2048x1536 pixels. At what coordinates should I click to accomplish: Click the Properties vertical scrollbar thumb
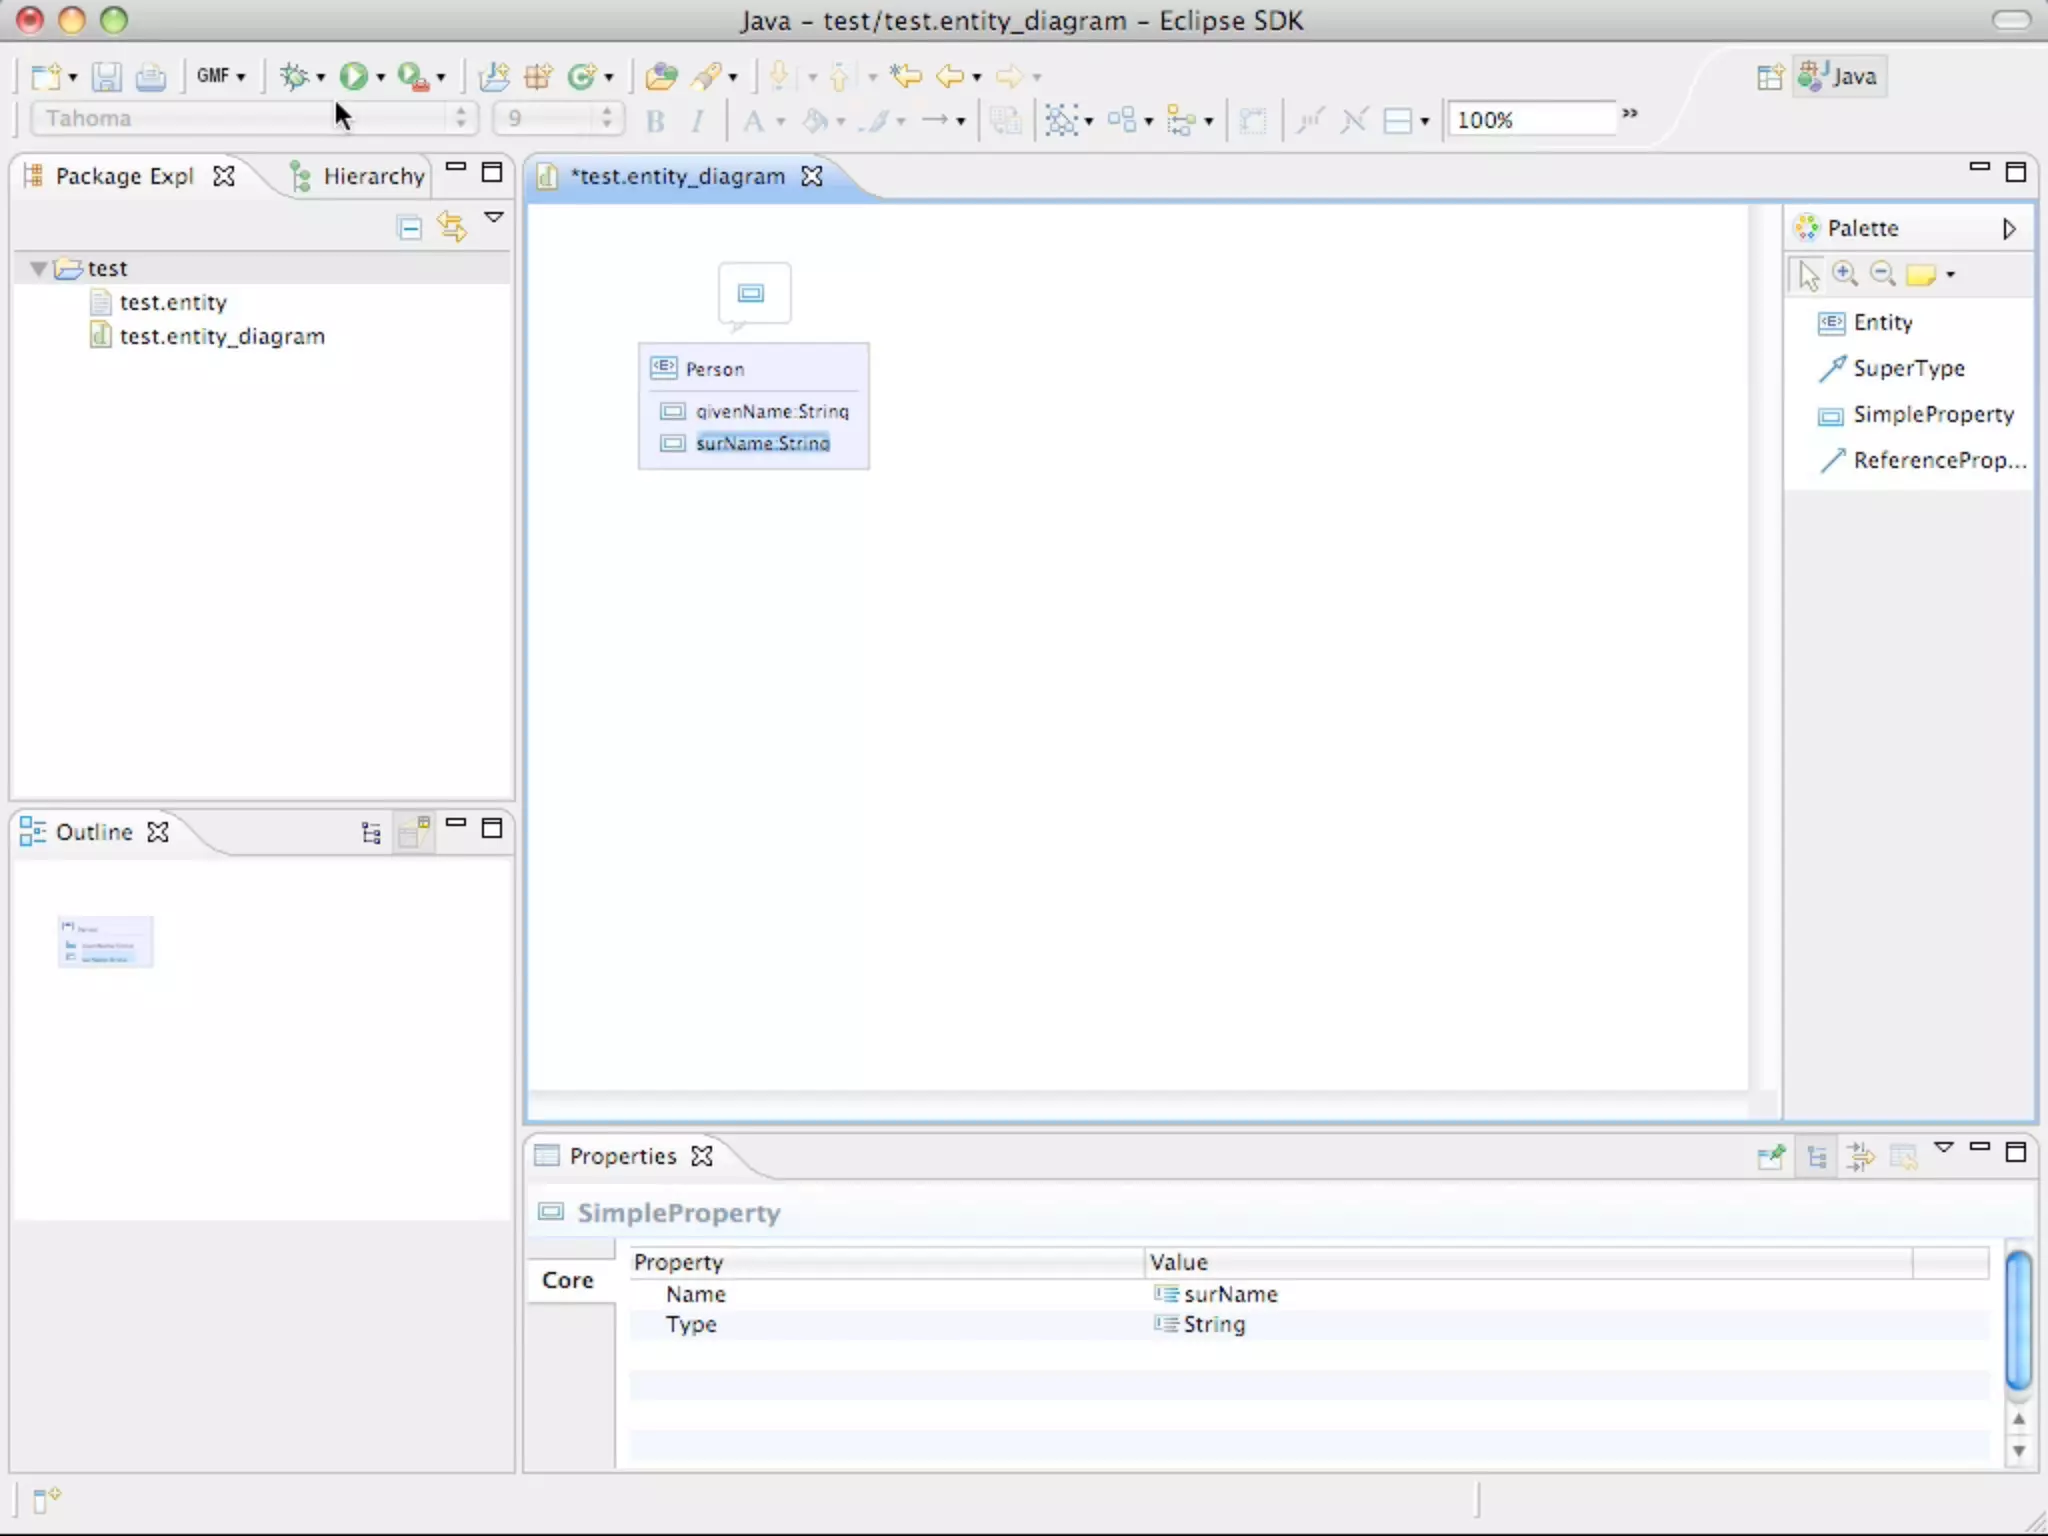pos(2018,1320)
